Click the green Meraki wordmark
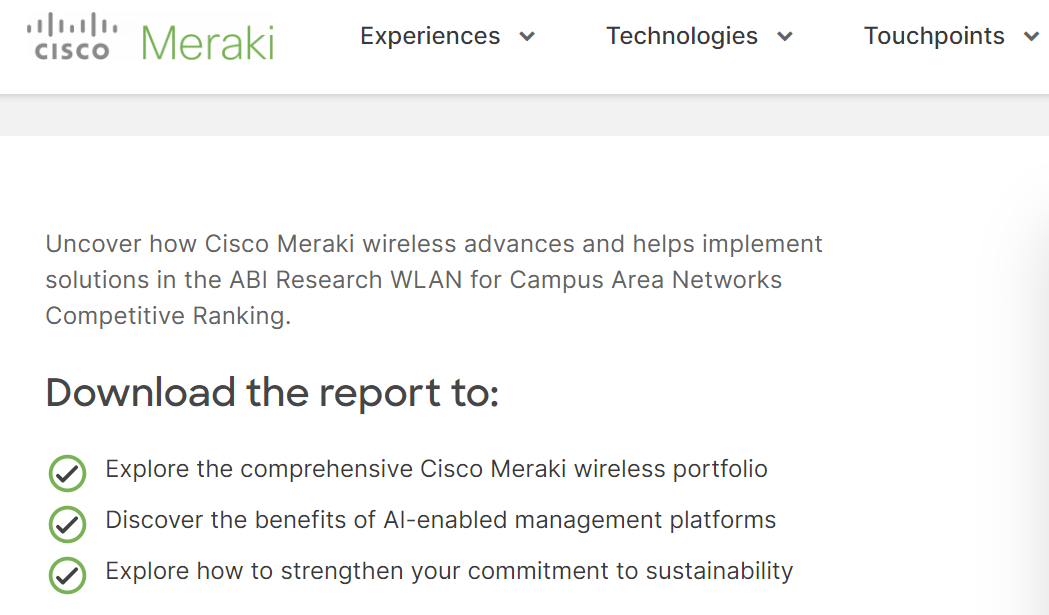This screenshot has width=1049, height=615. [207, 42]
